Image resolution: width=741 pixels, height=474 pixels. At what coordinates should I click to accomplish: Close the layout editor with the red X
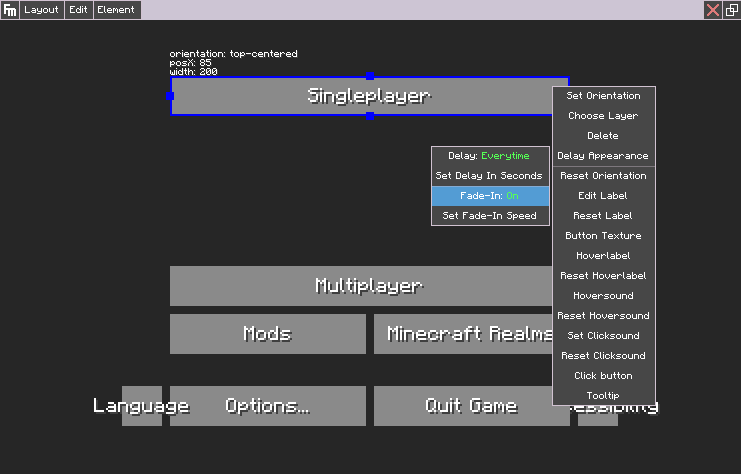pos(713,9)
